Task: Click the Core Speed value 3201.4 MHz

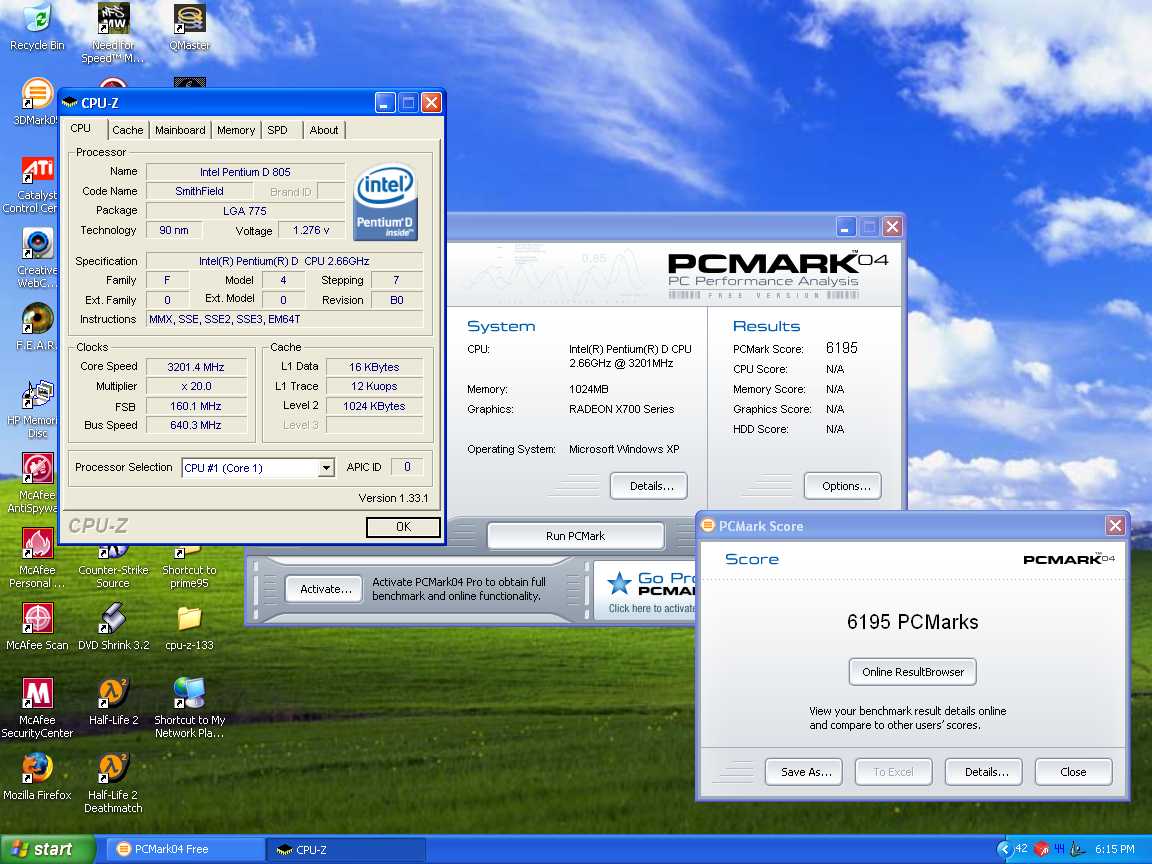Action: (x=196, y=367)
